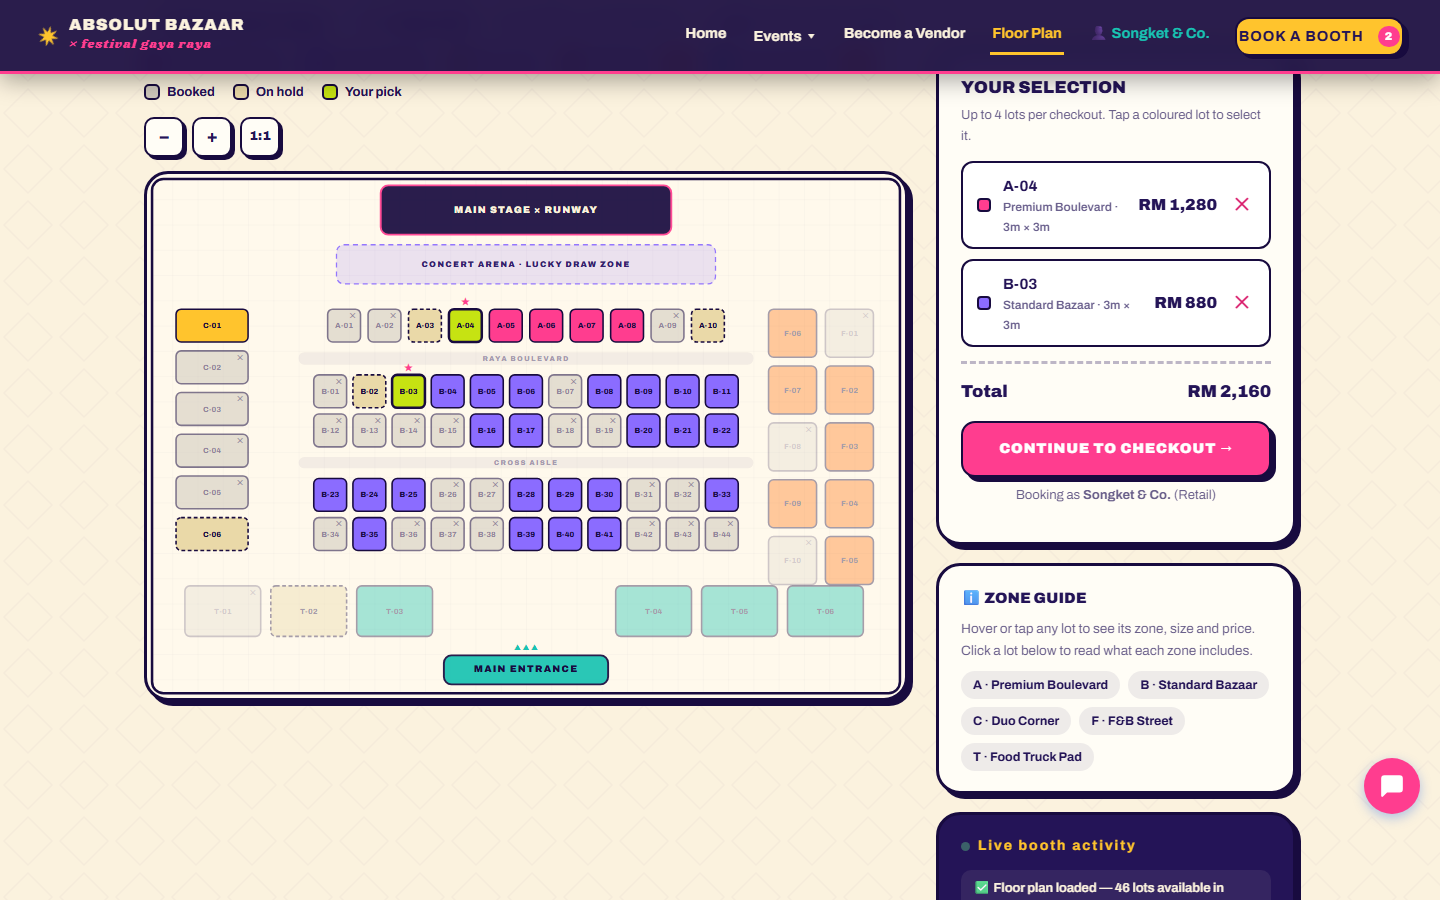This screenshot has height=900, width=1440.
Task: Select food truck lot T-03
Action: point(394,611)
